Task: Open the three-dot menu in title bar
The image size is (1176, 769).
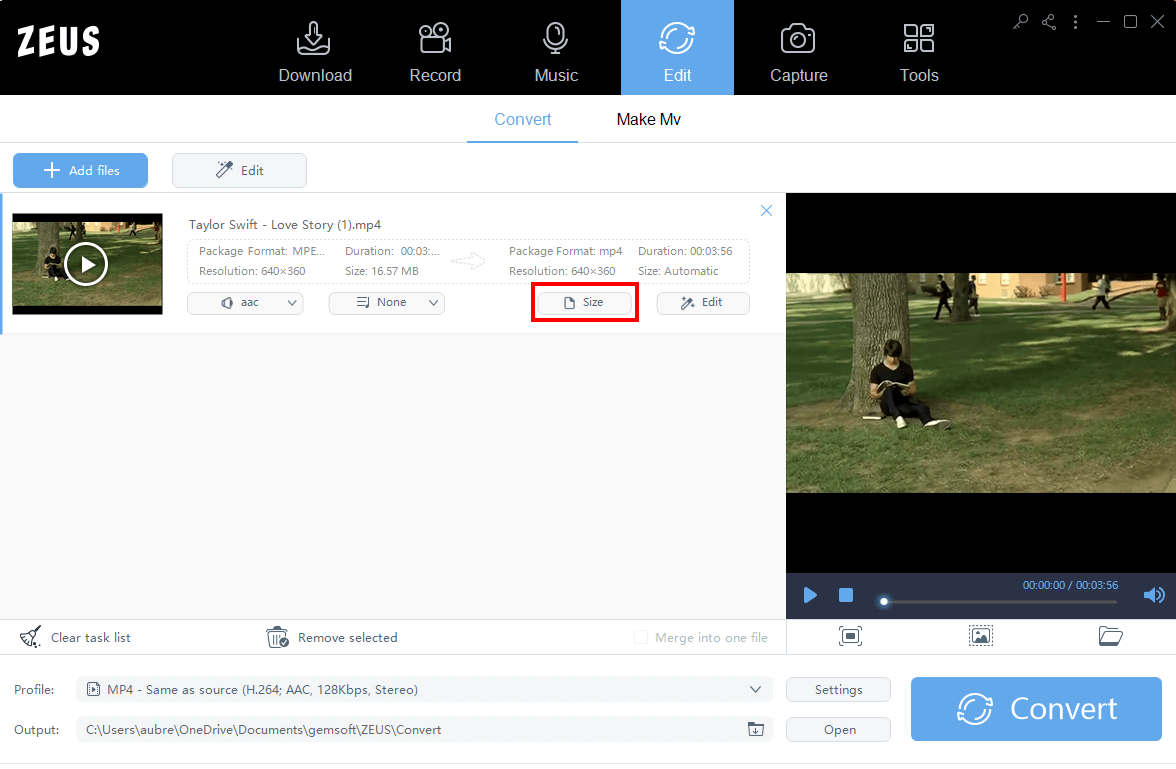Action: [x=1076, y=22]
